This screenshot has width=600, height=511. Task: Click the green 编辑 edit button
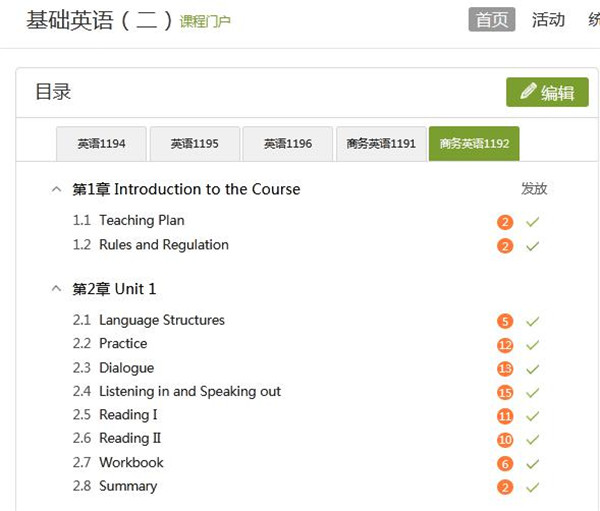coord(547,92)
